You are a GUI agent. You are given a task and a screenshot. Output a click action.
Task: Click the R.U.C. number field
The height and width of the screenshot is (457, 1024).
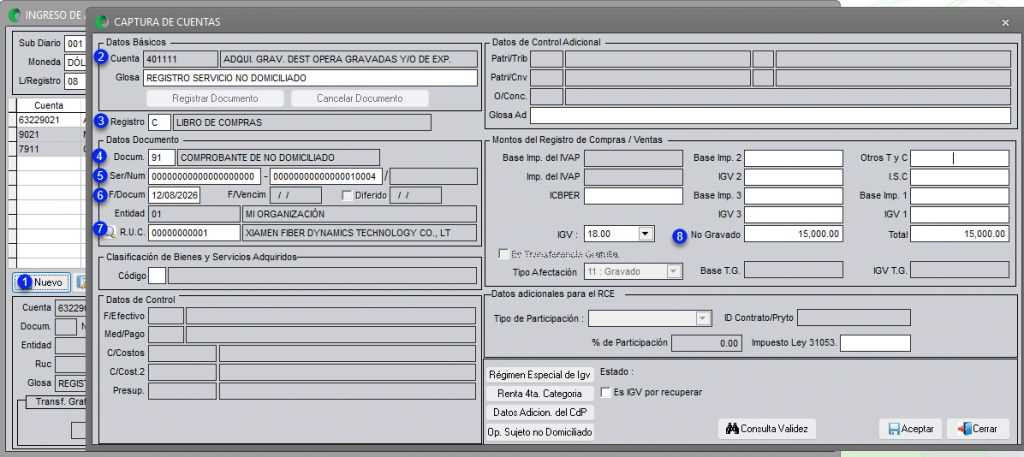pyautogui.click(x=195, y=232)
